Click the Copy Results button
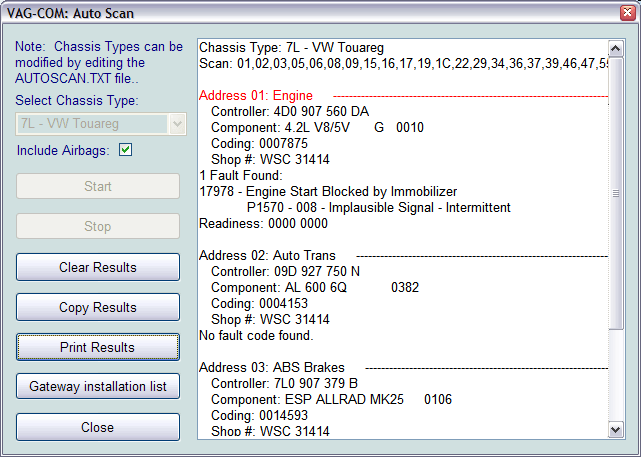The height and width of the screenshot is (457, 641). pyautogui.click(x=98, y=307)
